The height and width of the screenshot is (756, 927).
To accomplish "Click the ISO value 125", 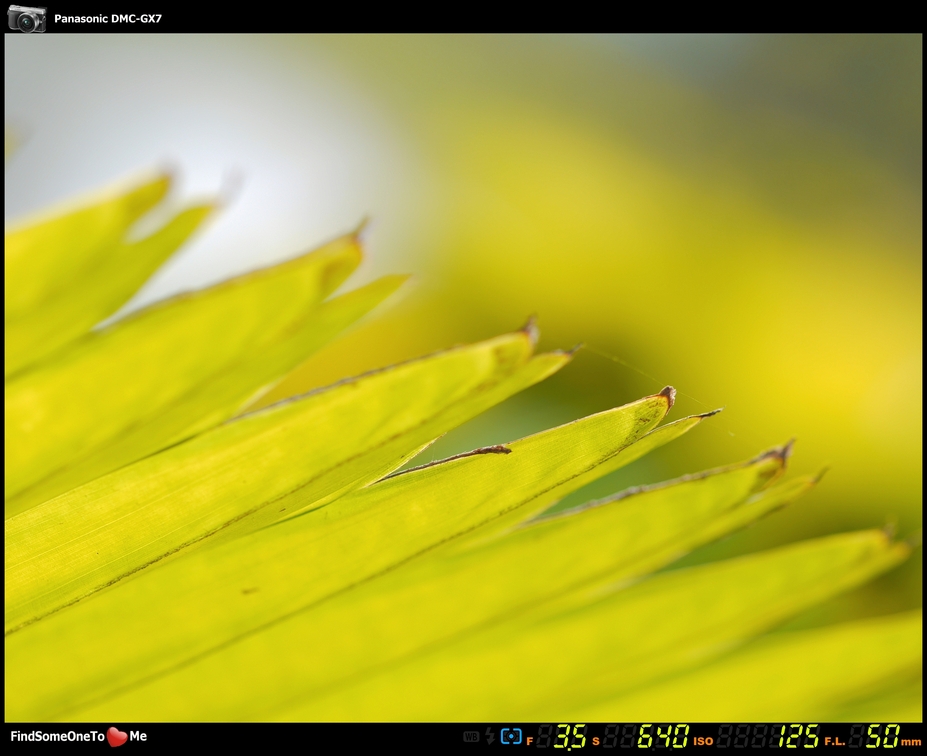I will (x=799, y=736).
